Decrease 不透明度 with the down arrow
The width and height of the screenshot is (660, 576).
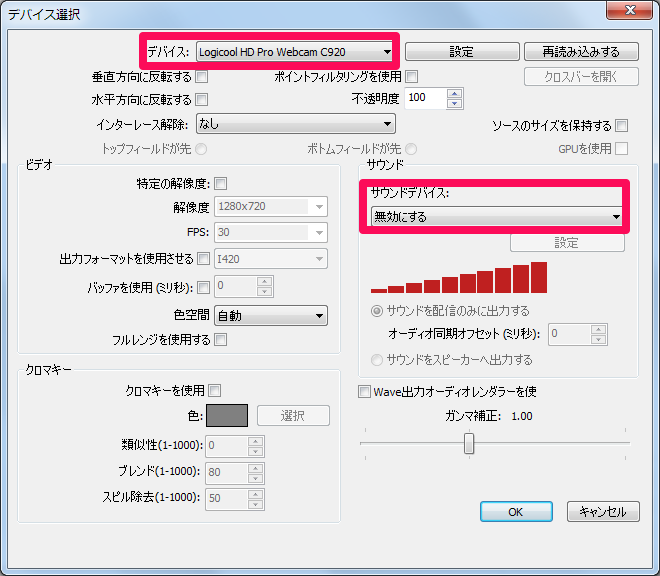pos(455,104)
